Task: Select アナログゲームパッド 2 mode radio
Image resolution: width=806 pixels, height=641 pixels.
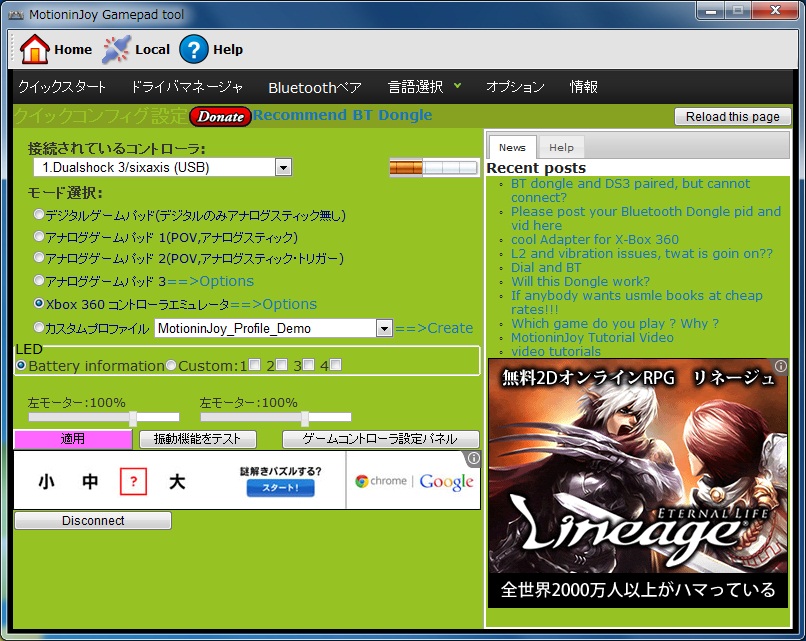Action: pyautogui.click(x=39, y=257)
